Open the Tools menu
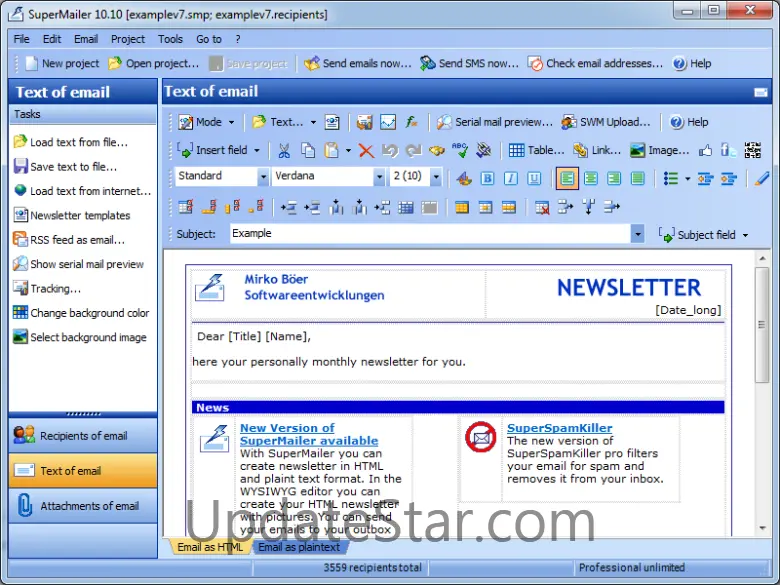The image size is (780, 585). click(170, 39)
